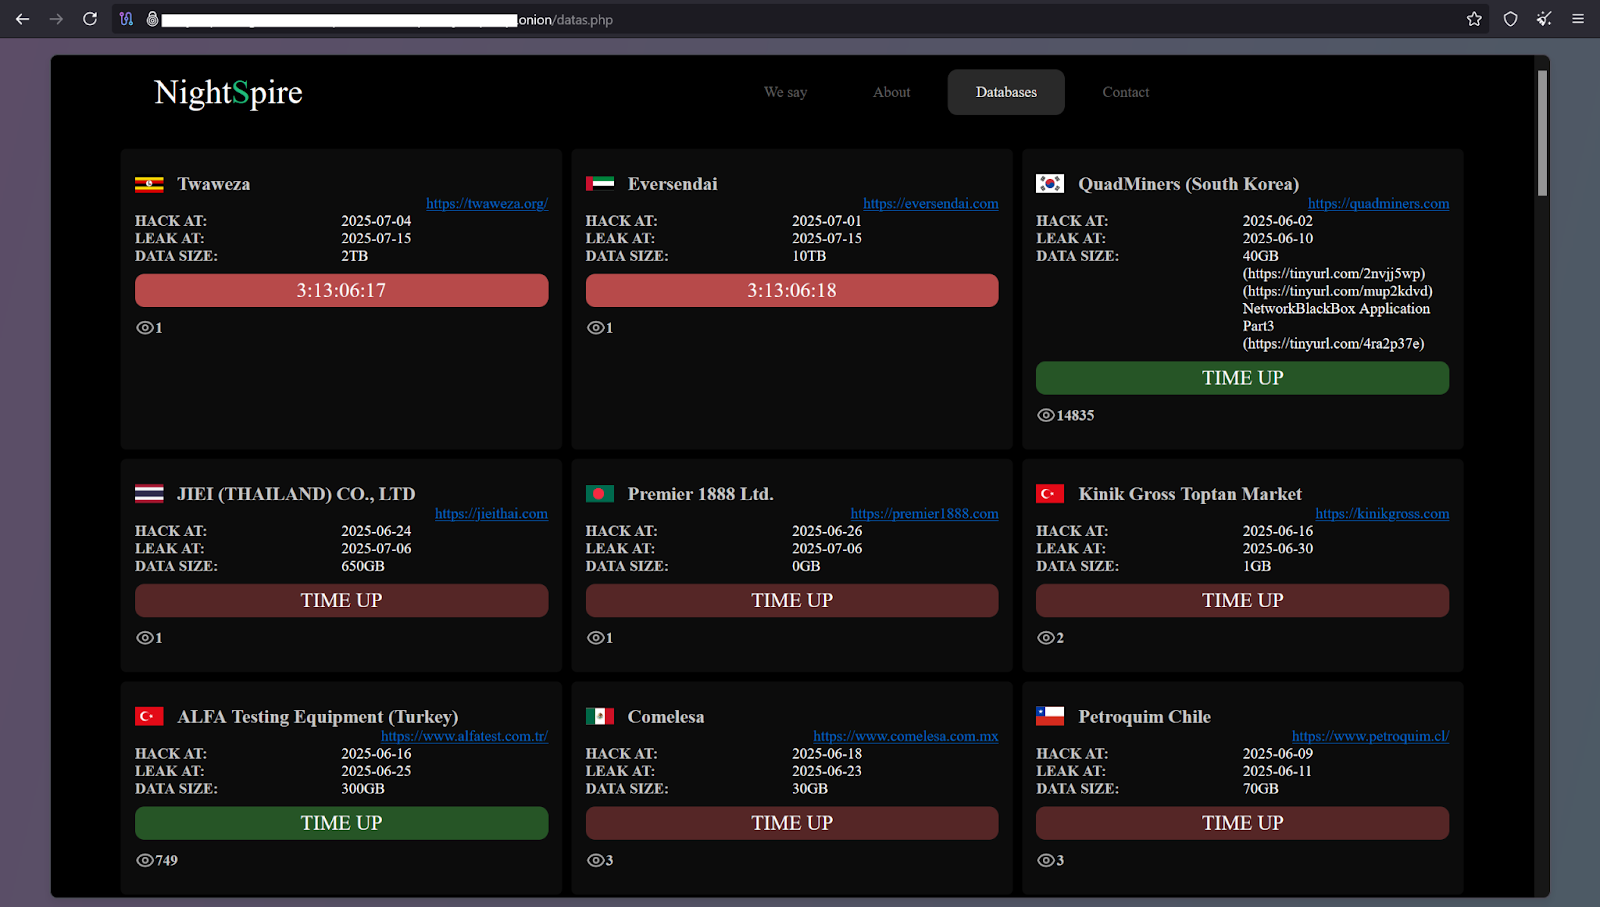
Task: Open the petroquim.cl link
Action: pyautogui.click(x=1370, y=736)
